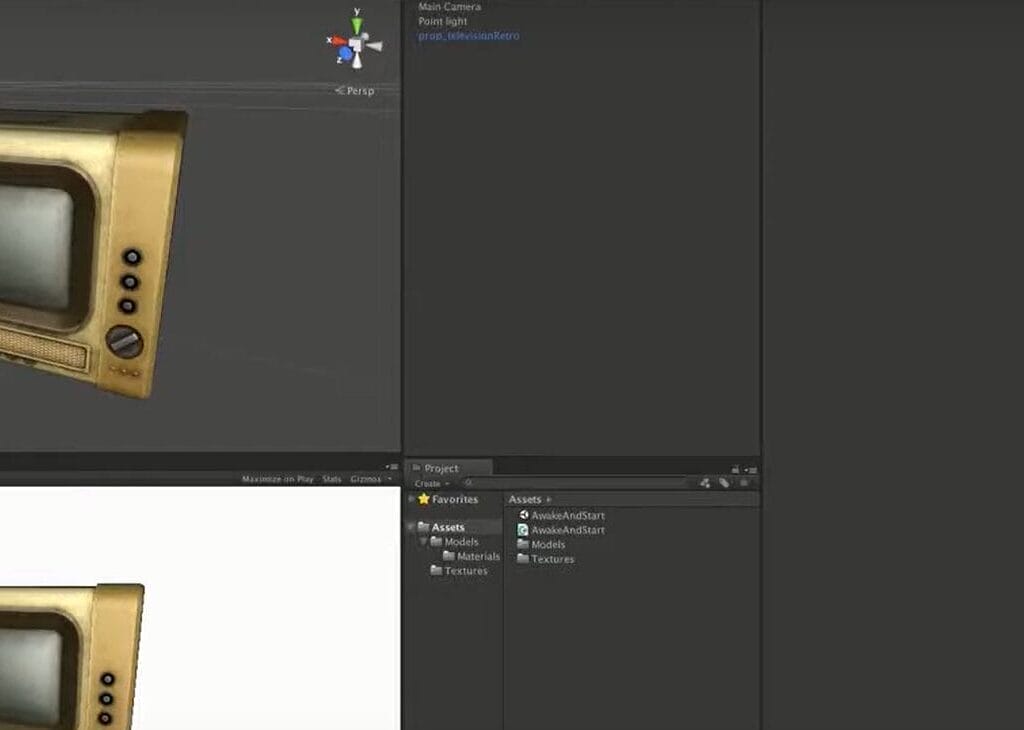Select the Models folder in the Project tree
Screen dimensions: 1024x730
pos(462,542)
